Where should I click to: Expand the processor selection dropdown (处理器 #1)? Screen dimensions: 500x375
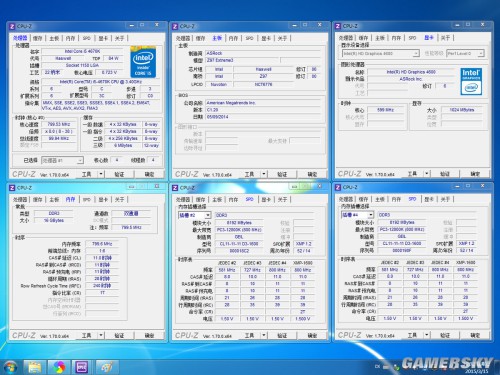coord(80,161)
